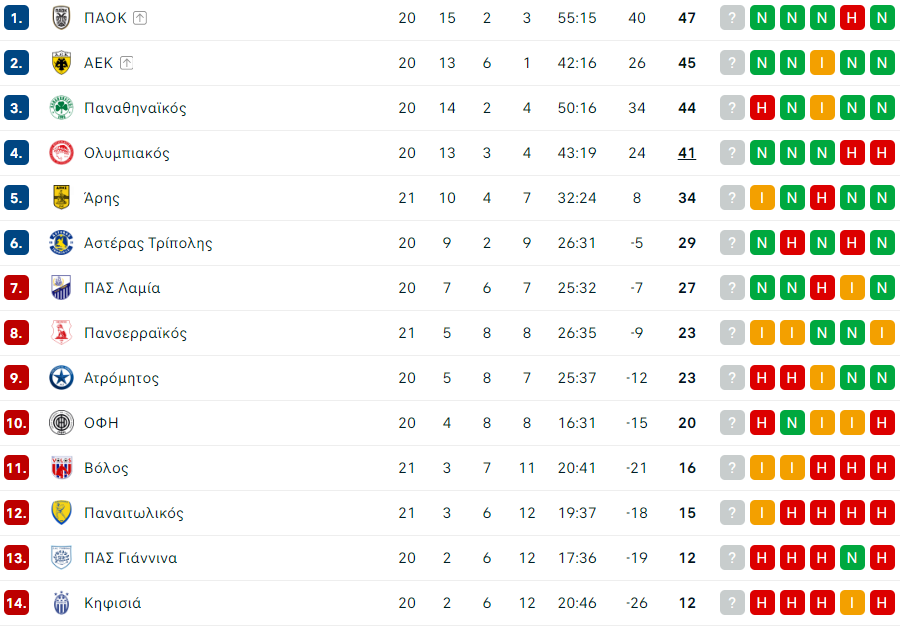Screen dimensions: 900x626
Task: Click the red H form badge for ΠΑΟΚ
Action: (852, 18)
